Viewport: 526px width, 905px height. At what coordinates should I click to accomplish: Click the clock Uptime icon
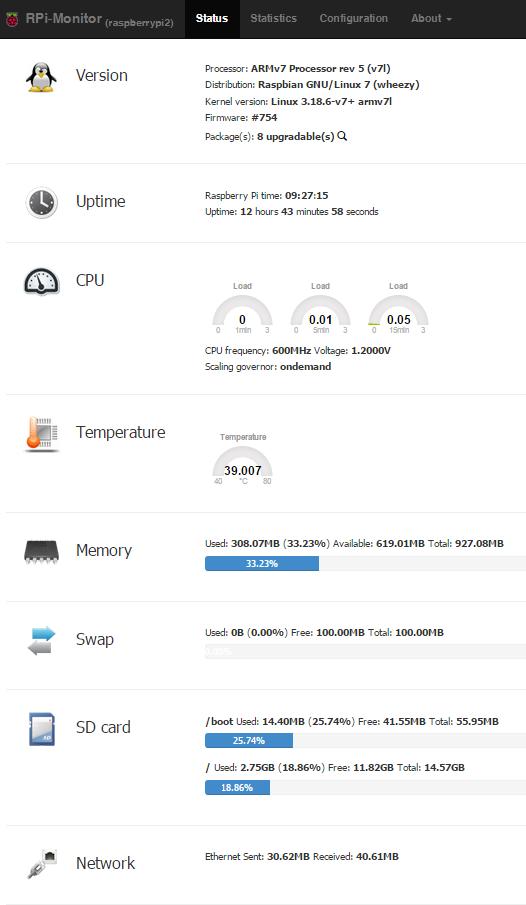pos(42,203)
